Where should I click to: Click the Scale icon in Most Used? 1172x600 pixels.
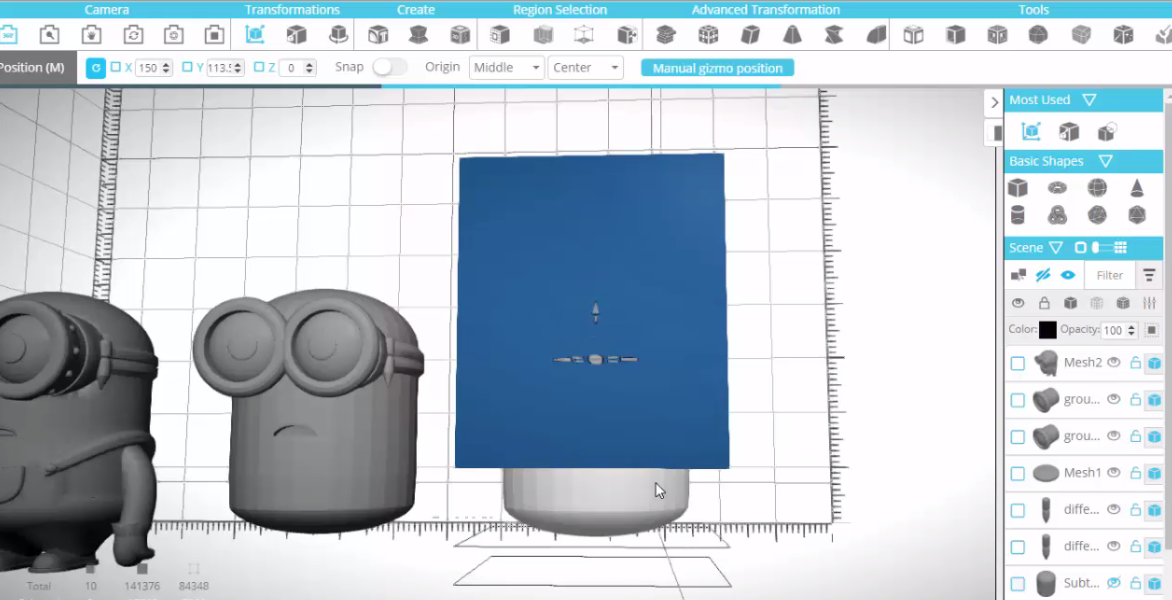point(1069,132)
